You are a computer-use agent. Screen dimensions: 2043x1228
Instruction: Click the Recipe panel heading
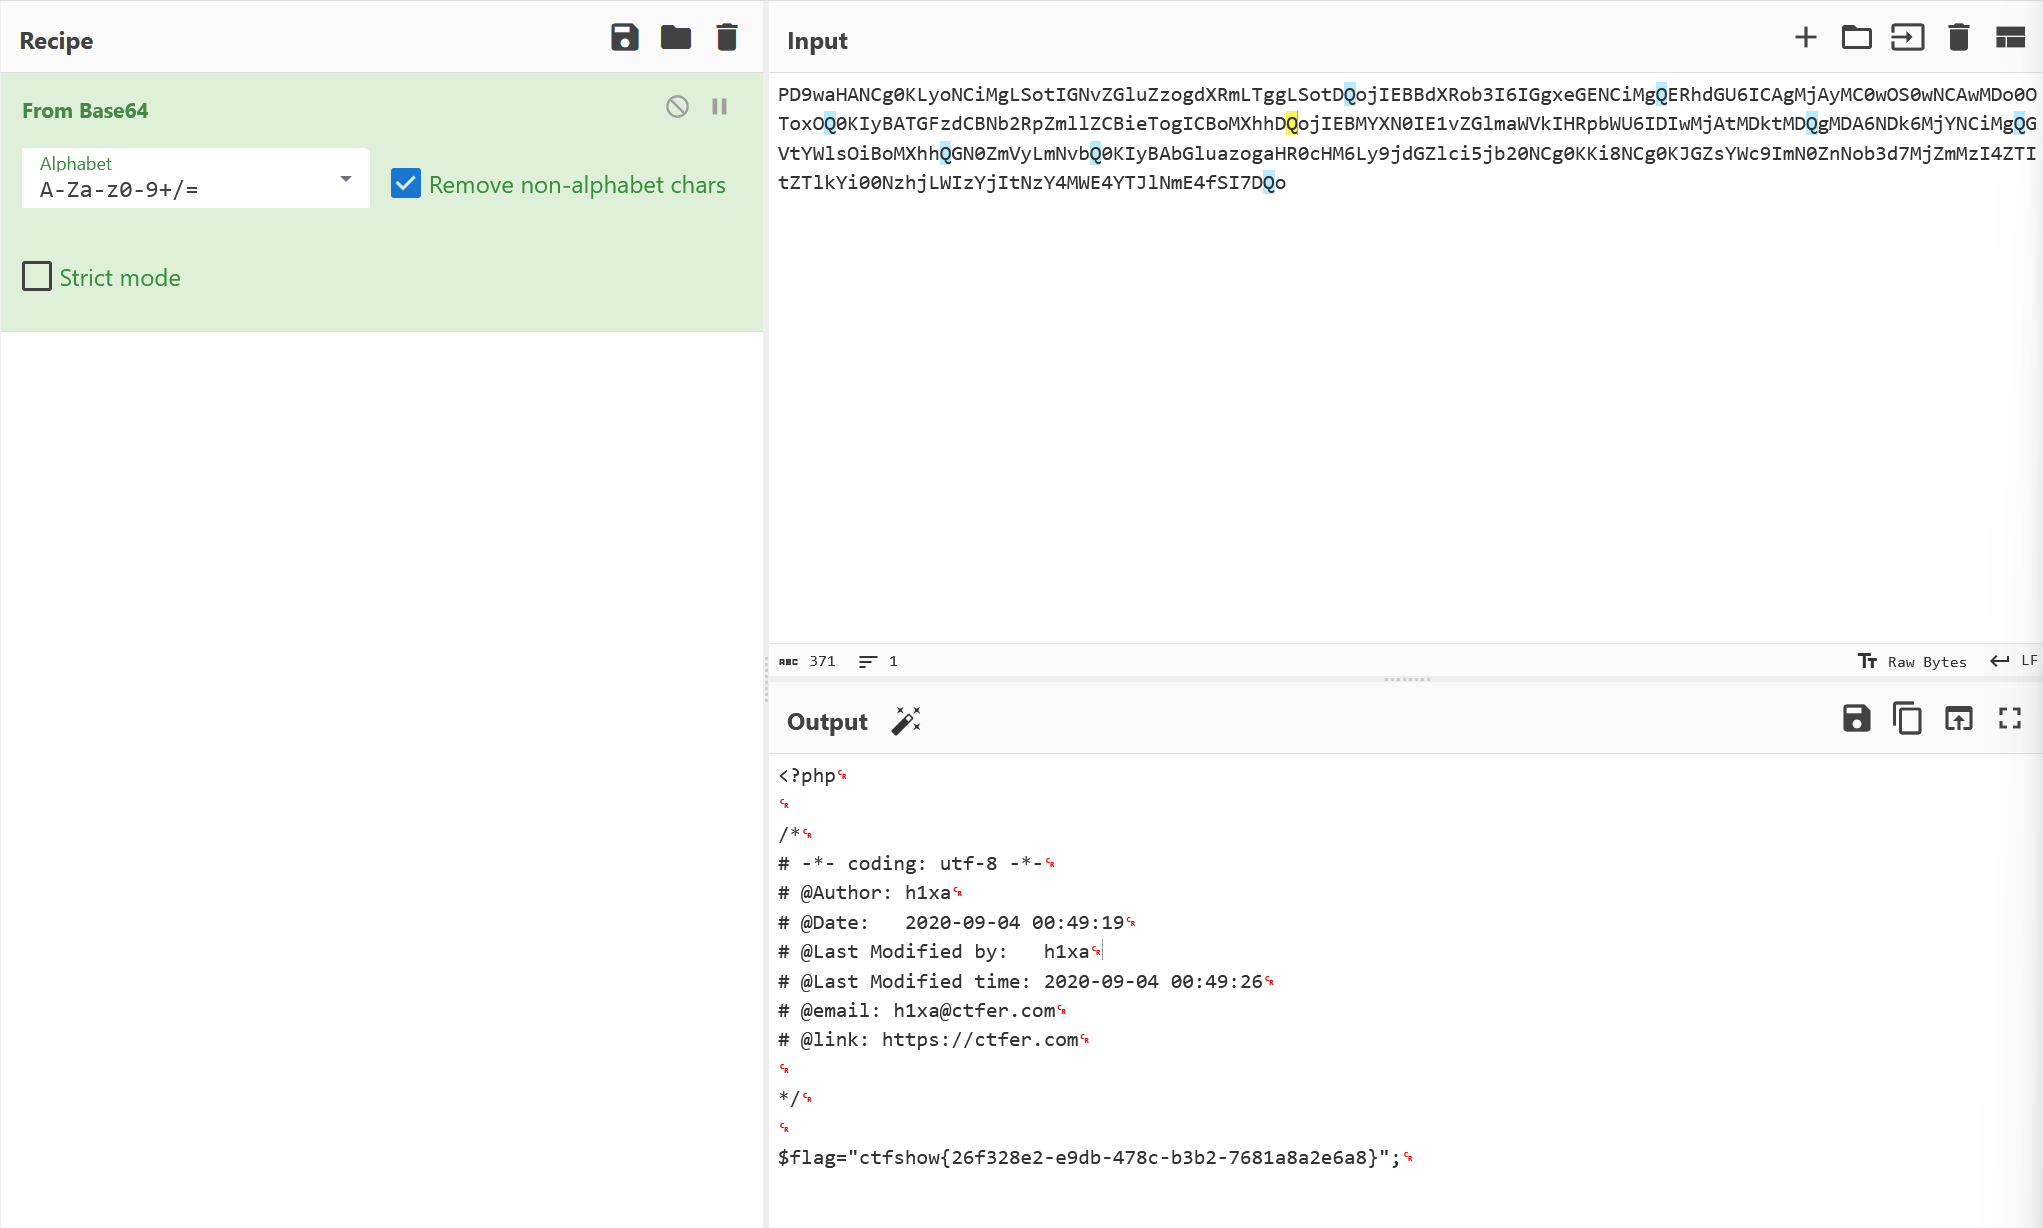[x=56, y=41]
